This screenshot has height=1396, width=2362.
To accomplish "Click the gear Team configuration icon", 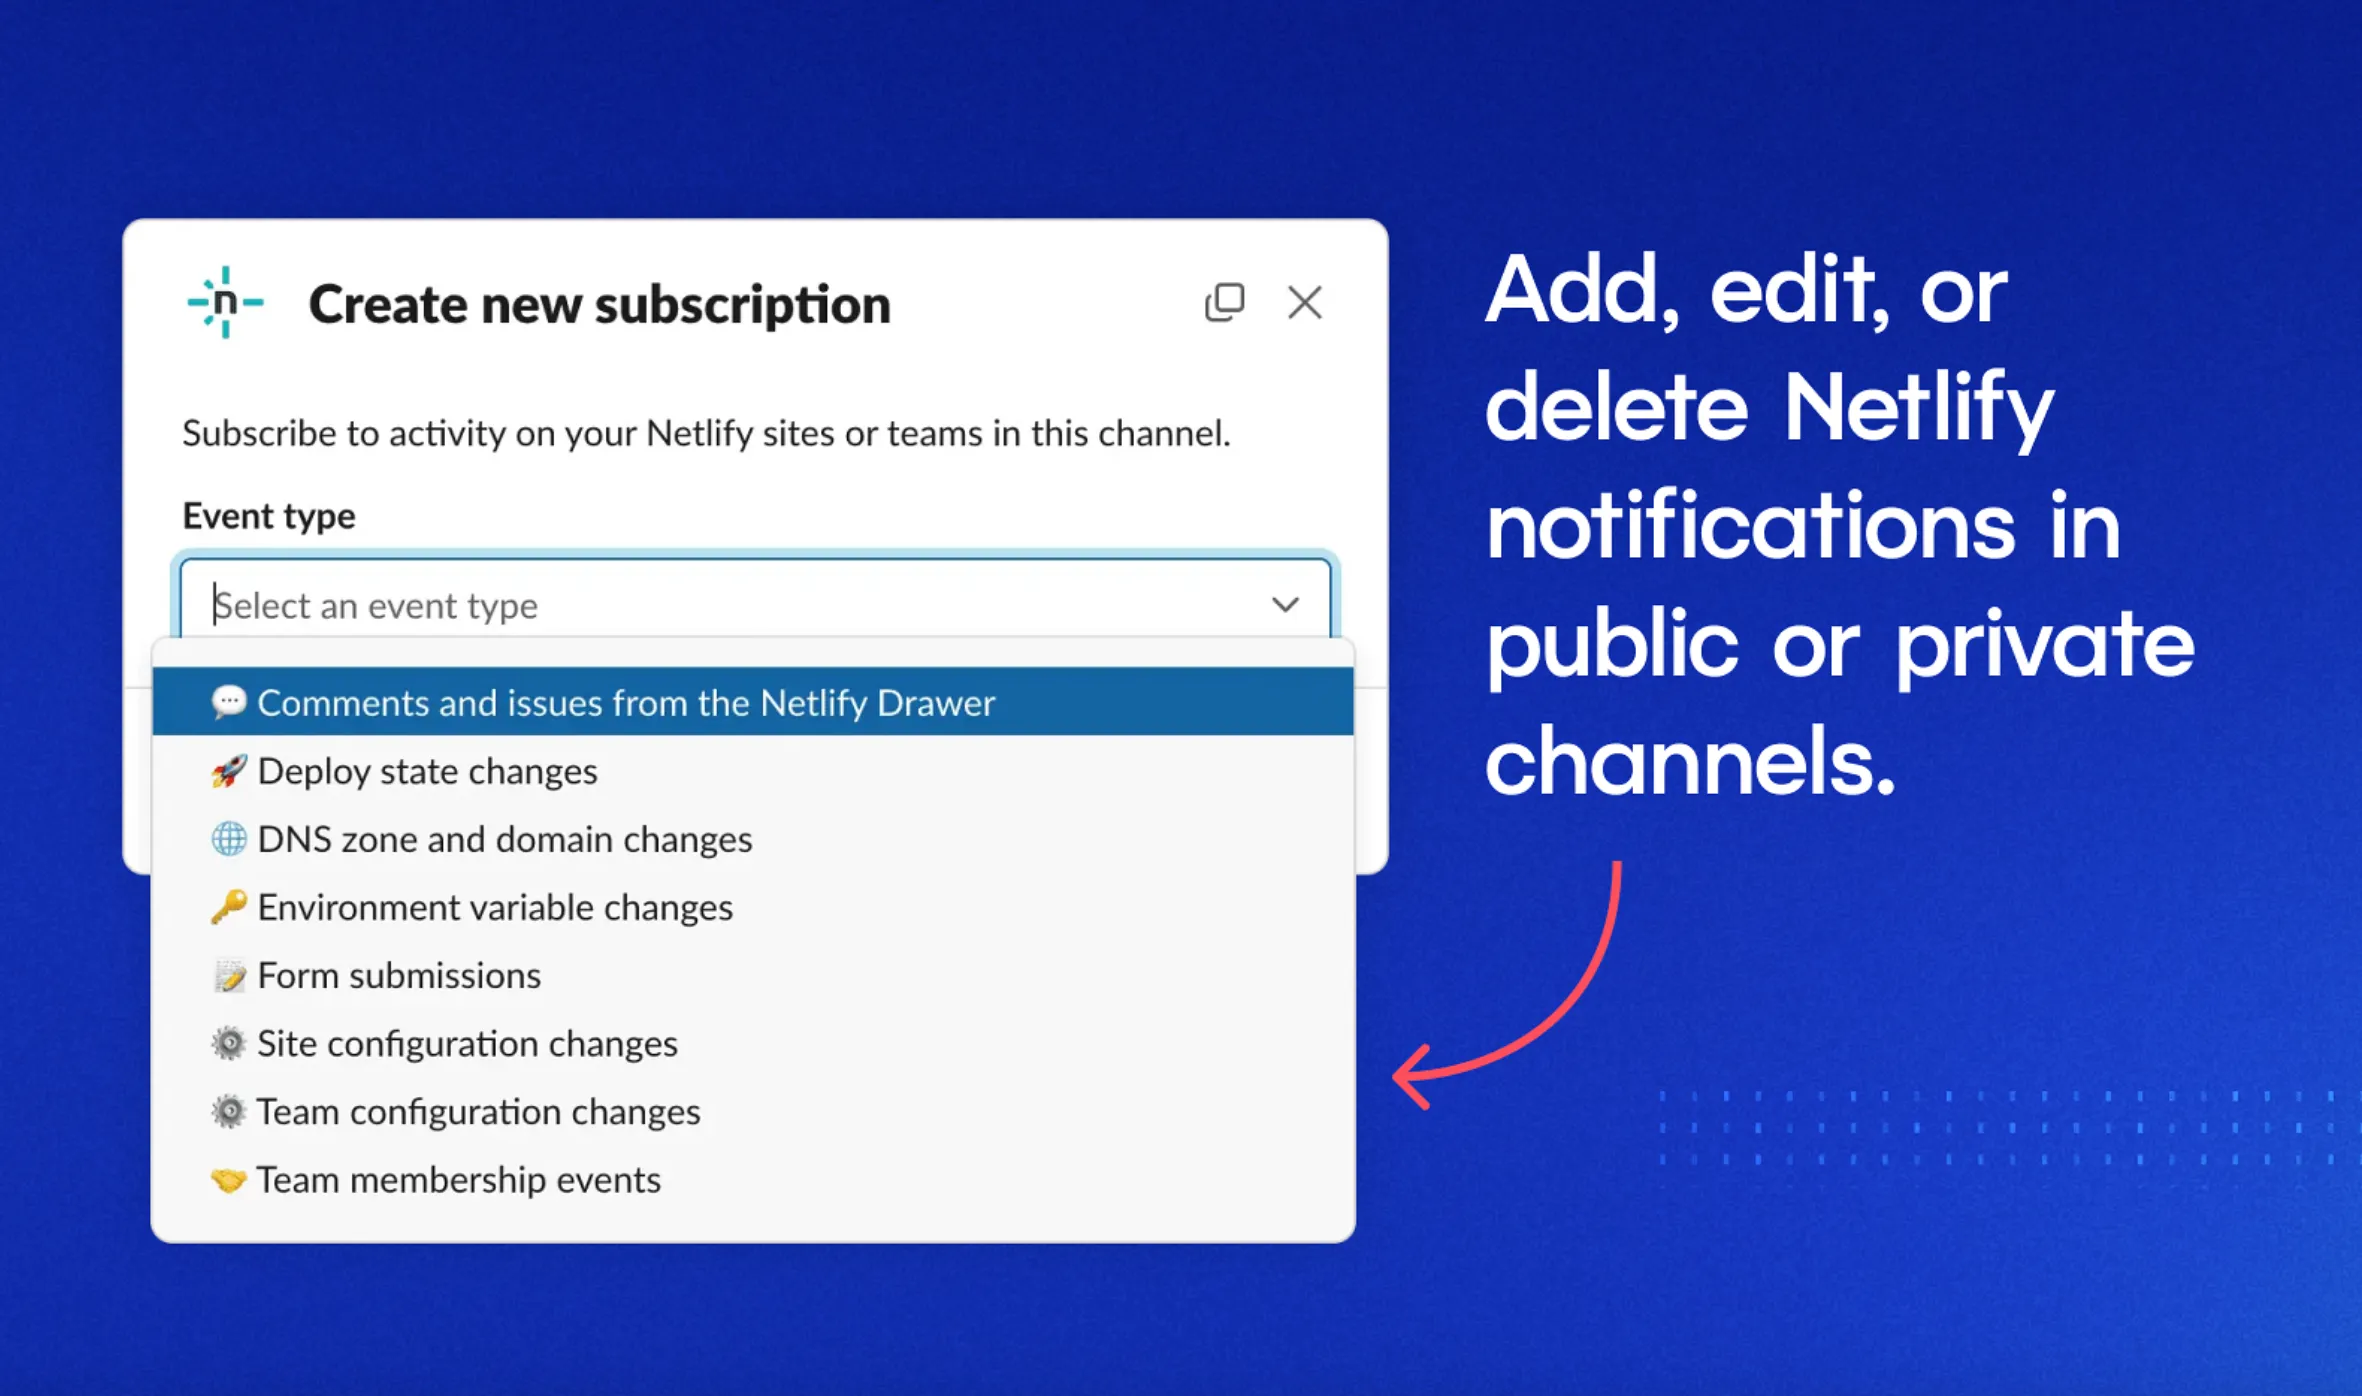I will tap(229, 1111).
